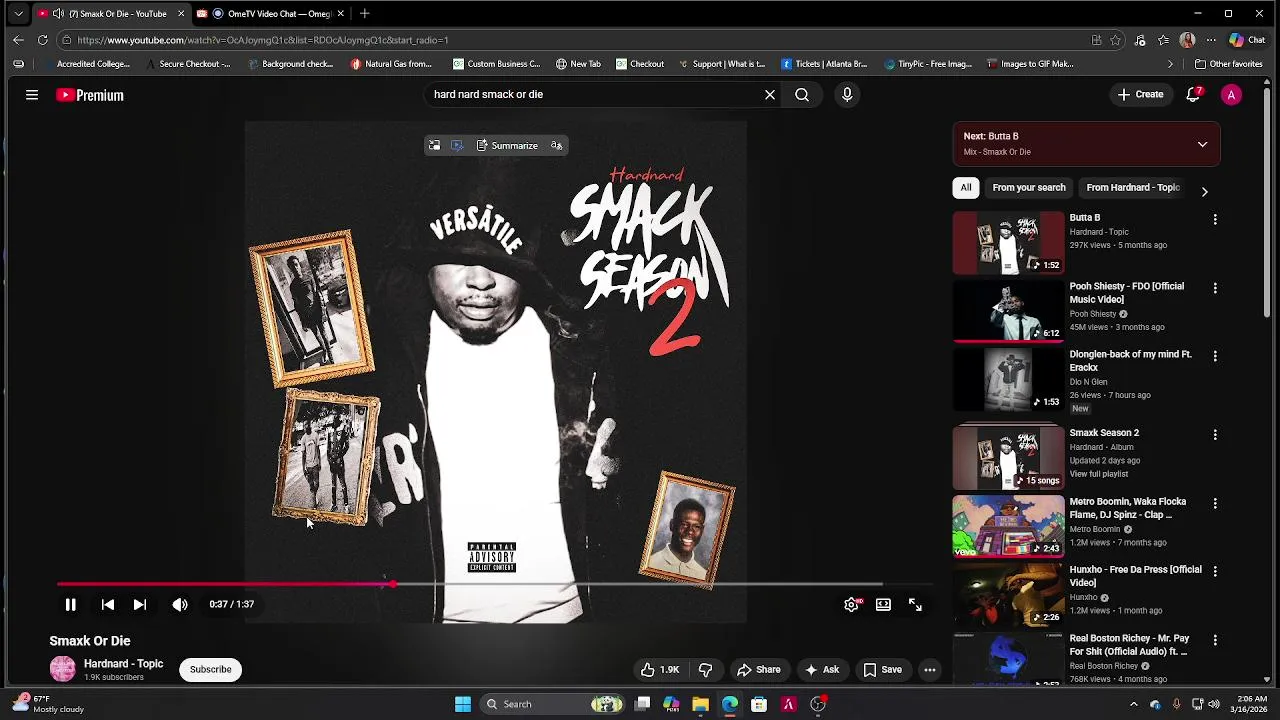Save the video to a playlist

point(883,670)
